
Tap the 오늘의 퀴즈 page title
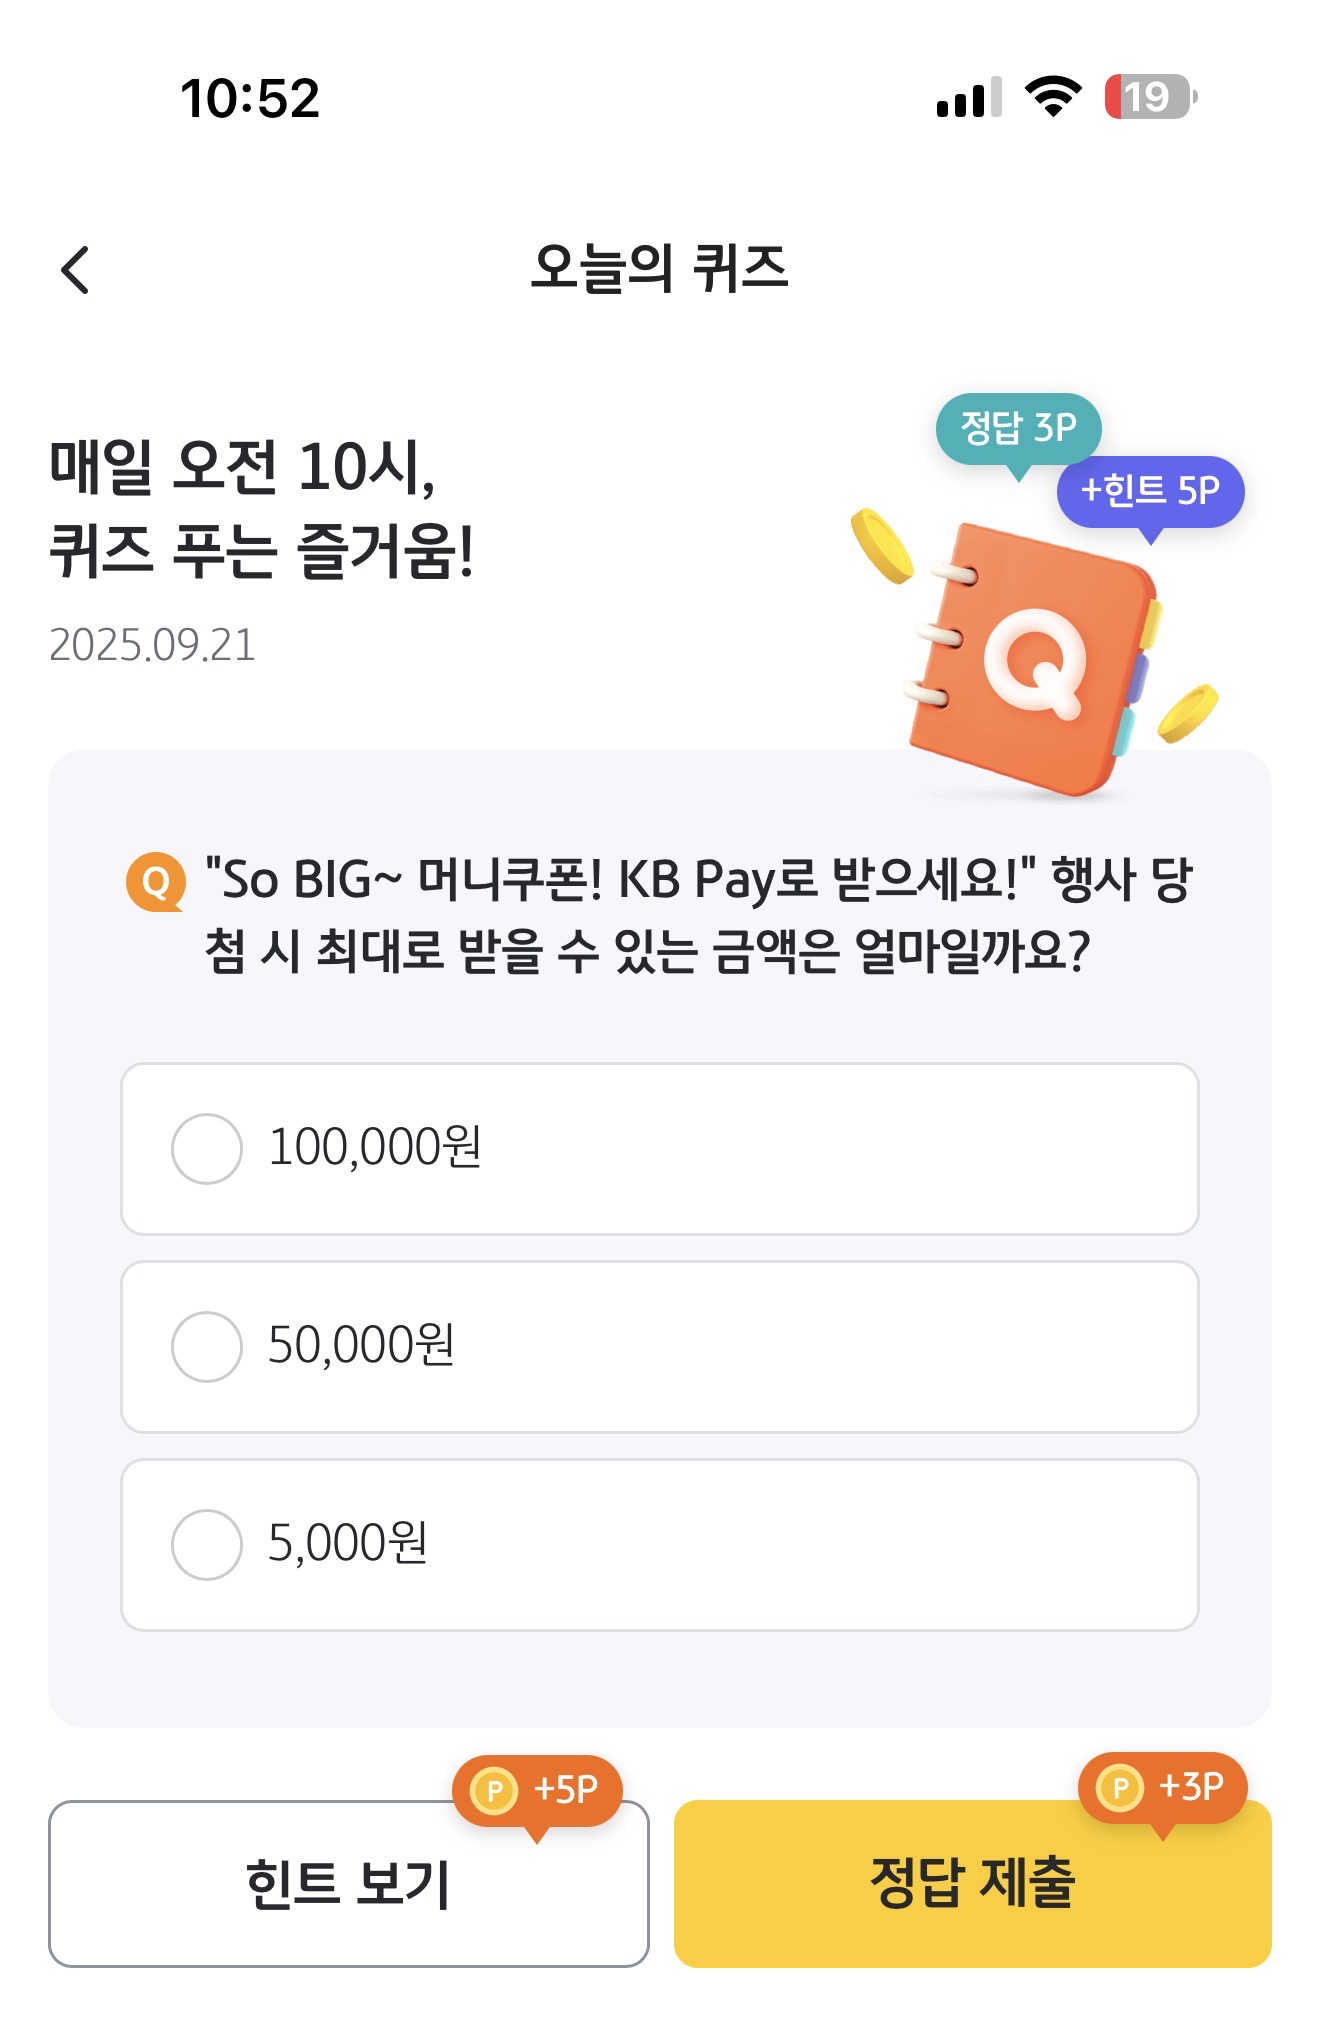tap(660, 269)
